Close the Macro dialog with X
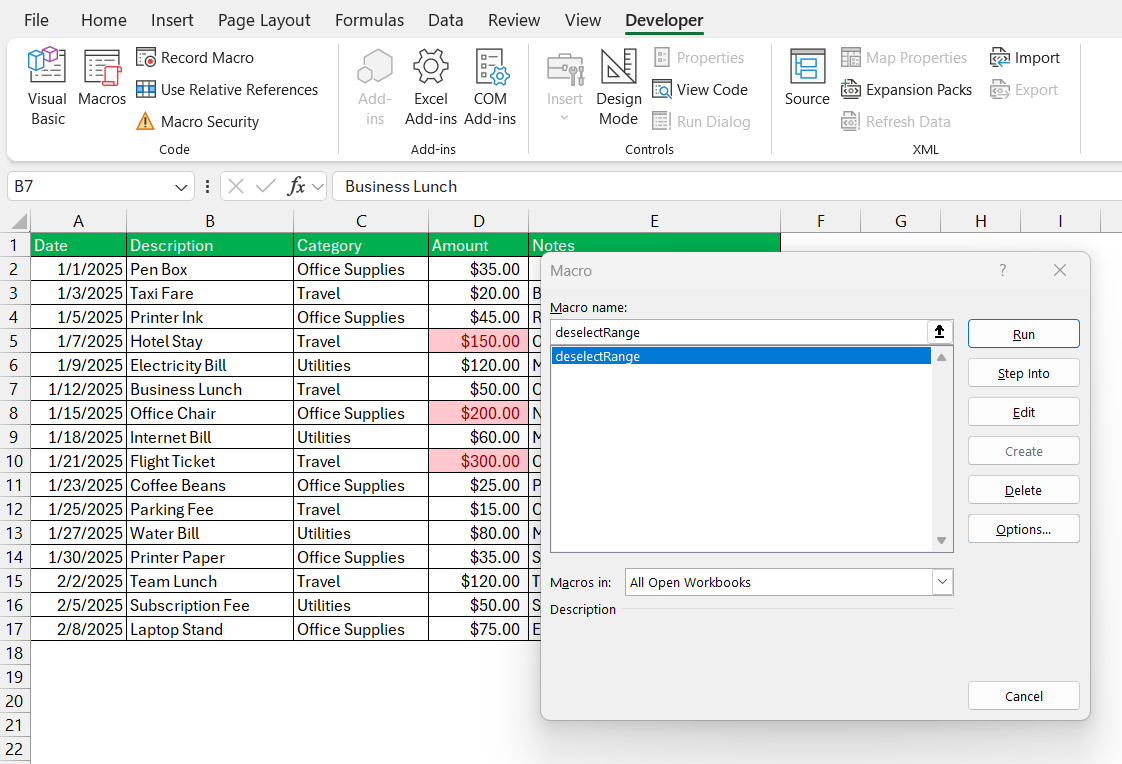Viewport: 1122px width, 764px height. tap(1060, 270)
